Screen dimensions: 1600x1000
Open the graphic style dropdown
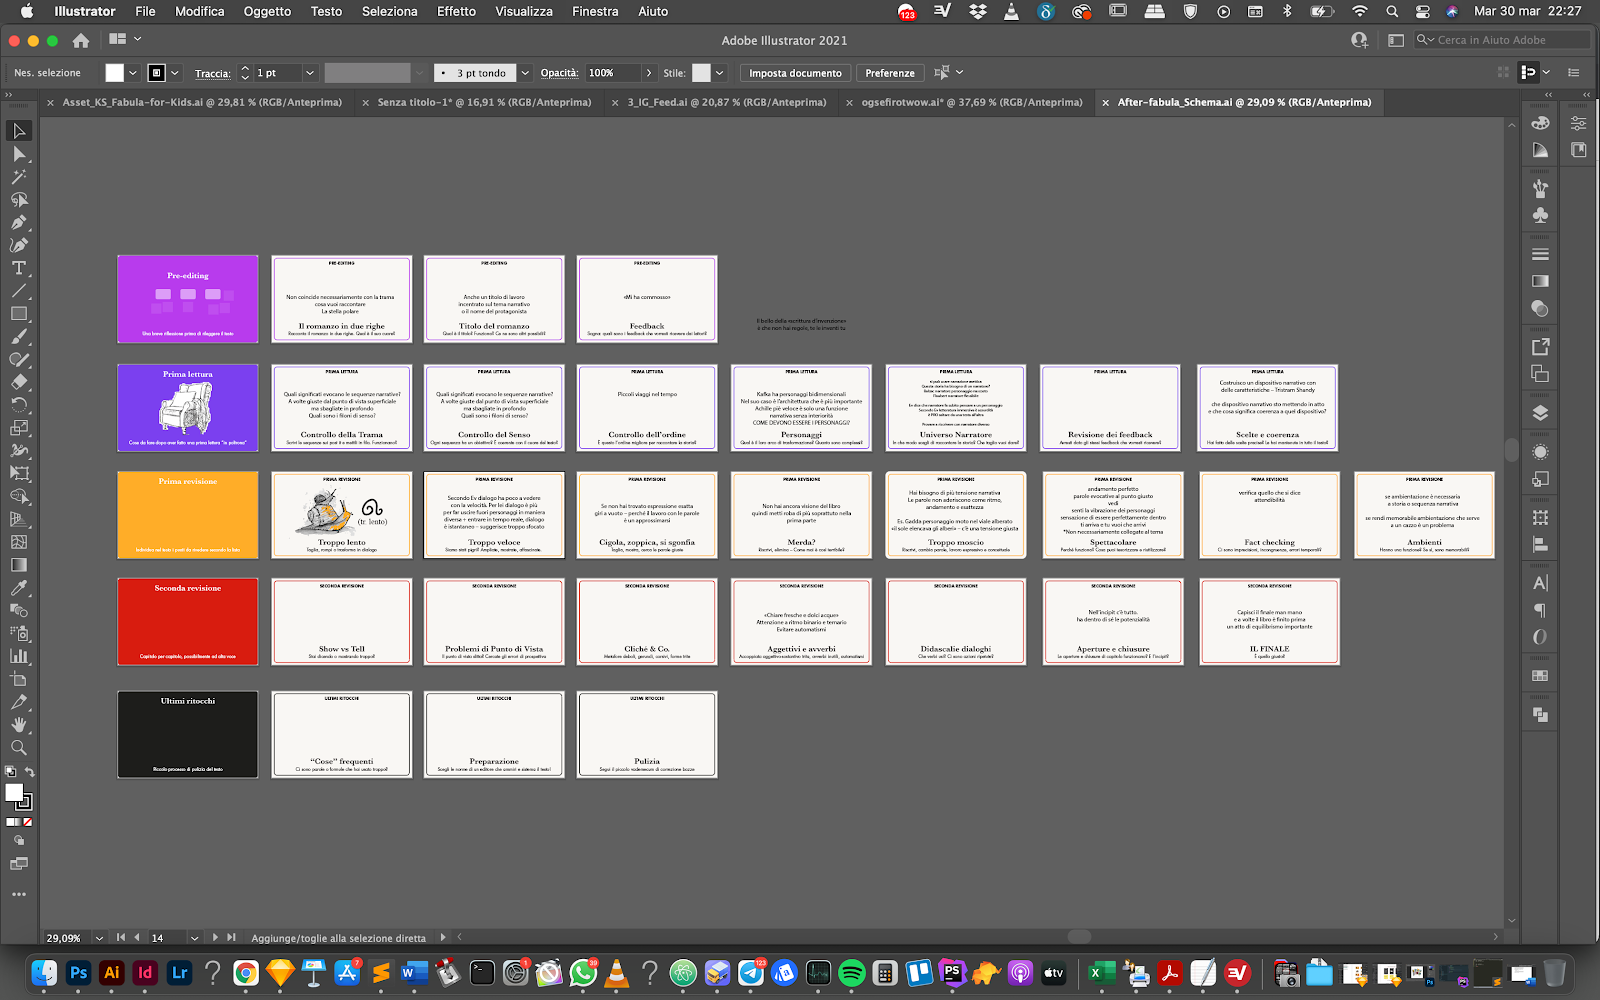click(x=719, y=73)
